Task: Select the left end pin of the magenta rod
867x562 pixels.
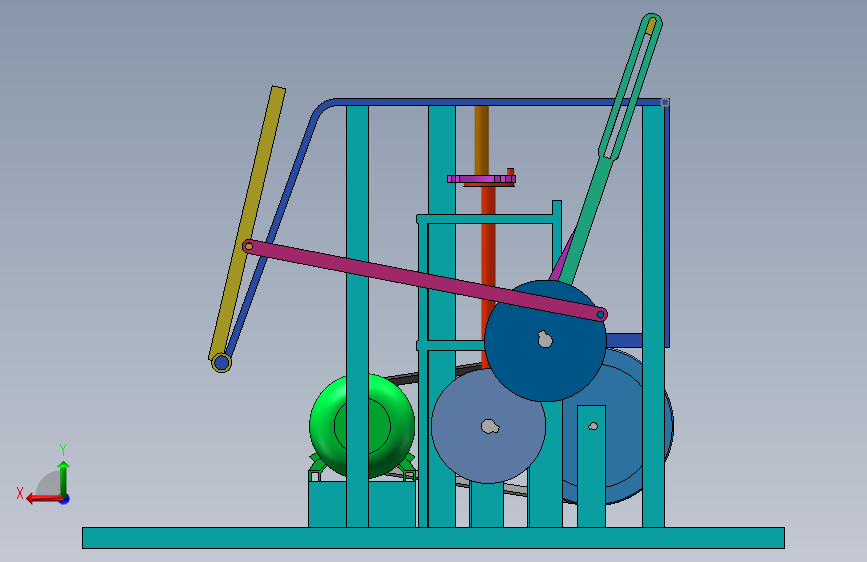Action: 248,246
